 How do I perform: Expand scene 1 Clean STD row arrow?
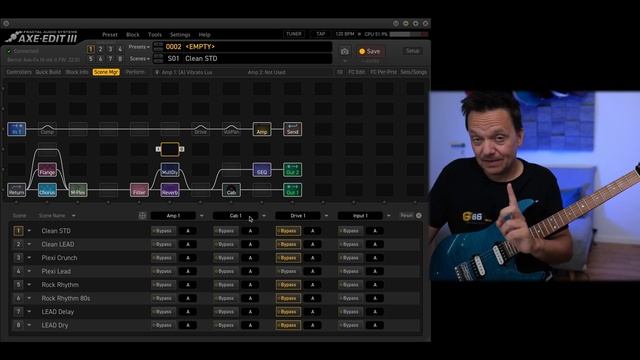point(29,231)
